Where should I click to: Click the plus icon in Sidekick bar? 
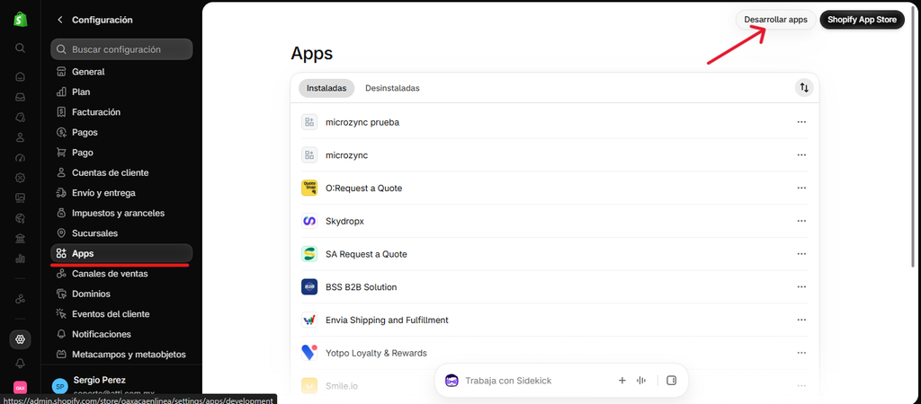622,381
